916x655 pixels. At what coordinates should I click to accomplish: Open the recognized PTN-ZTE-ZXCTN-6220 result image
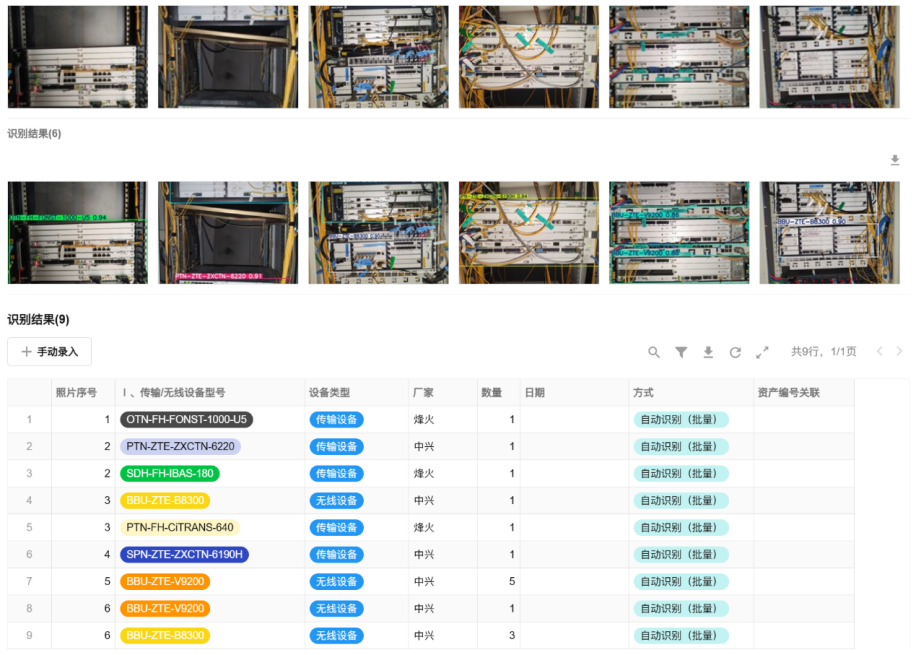pyautogui.click(x=228, y=232)
